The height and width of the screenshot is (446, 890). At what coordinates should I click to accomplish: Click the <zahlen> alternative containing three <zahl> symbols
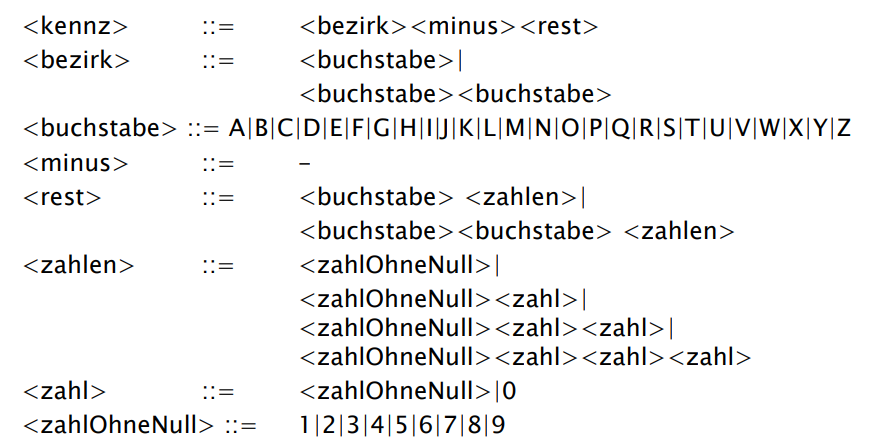tap(525, 357)
